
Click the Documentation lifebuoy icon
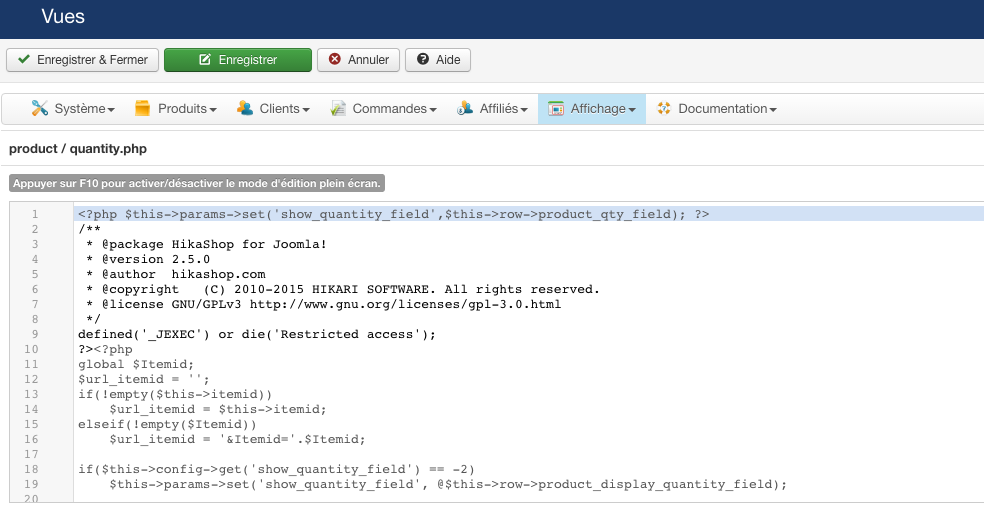coord(664,108)
